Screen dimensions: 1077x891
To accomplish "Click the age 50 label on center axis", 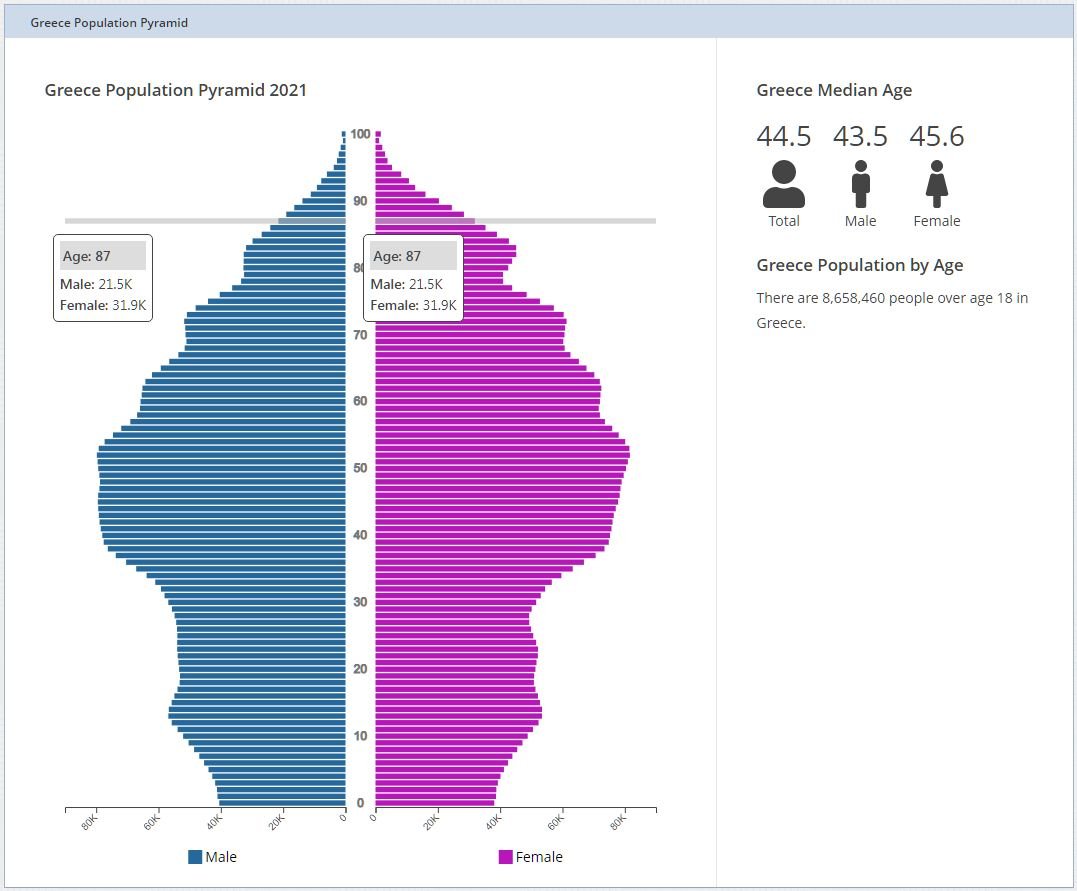I will (x=360, y=468).
